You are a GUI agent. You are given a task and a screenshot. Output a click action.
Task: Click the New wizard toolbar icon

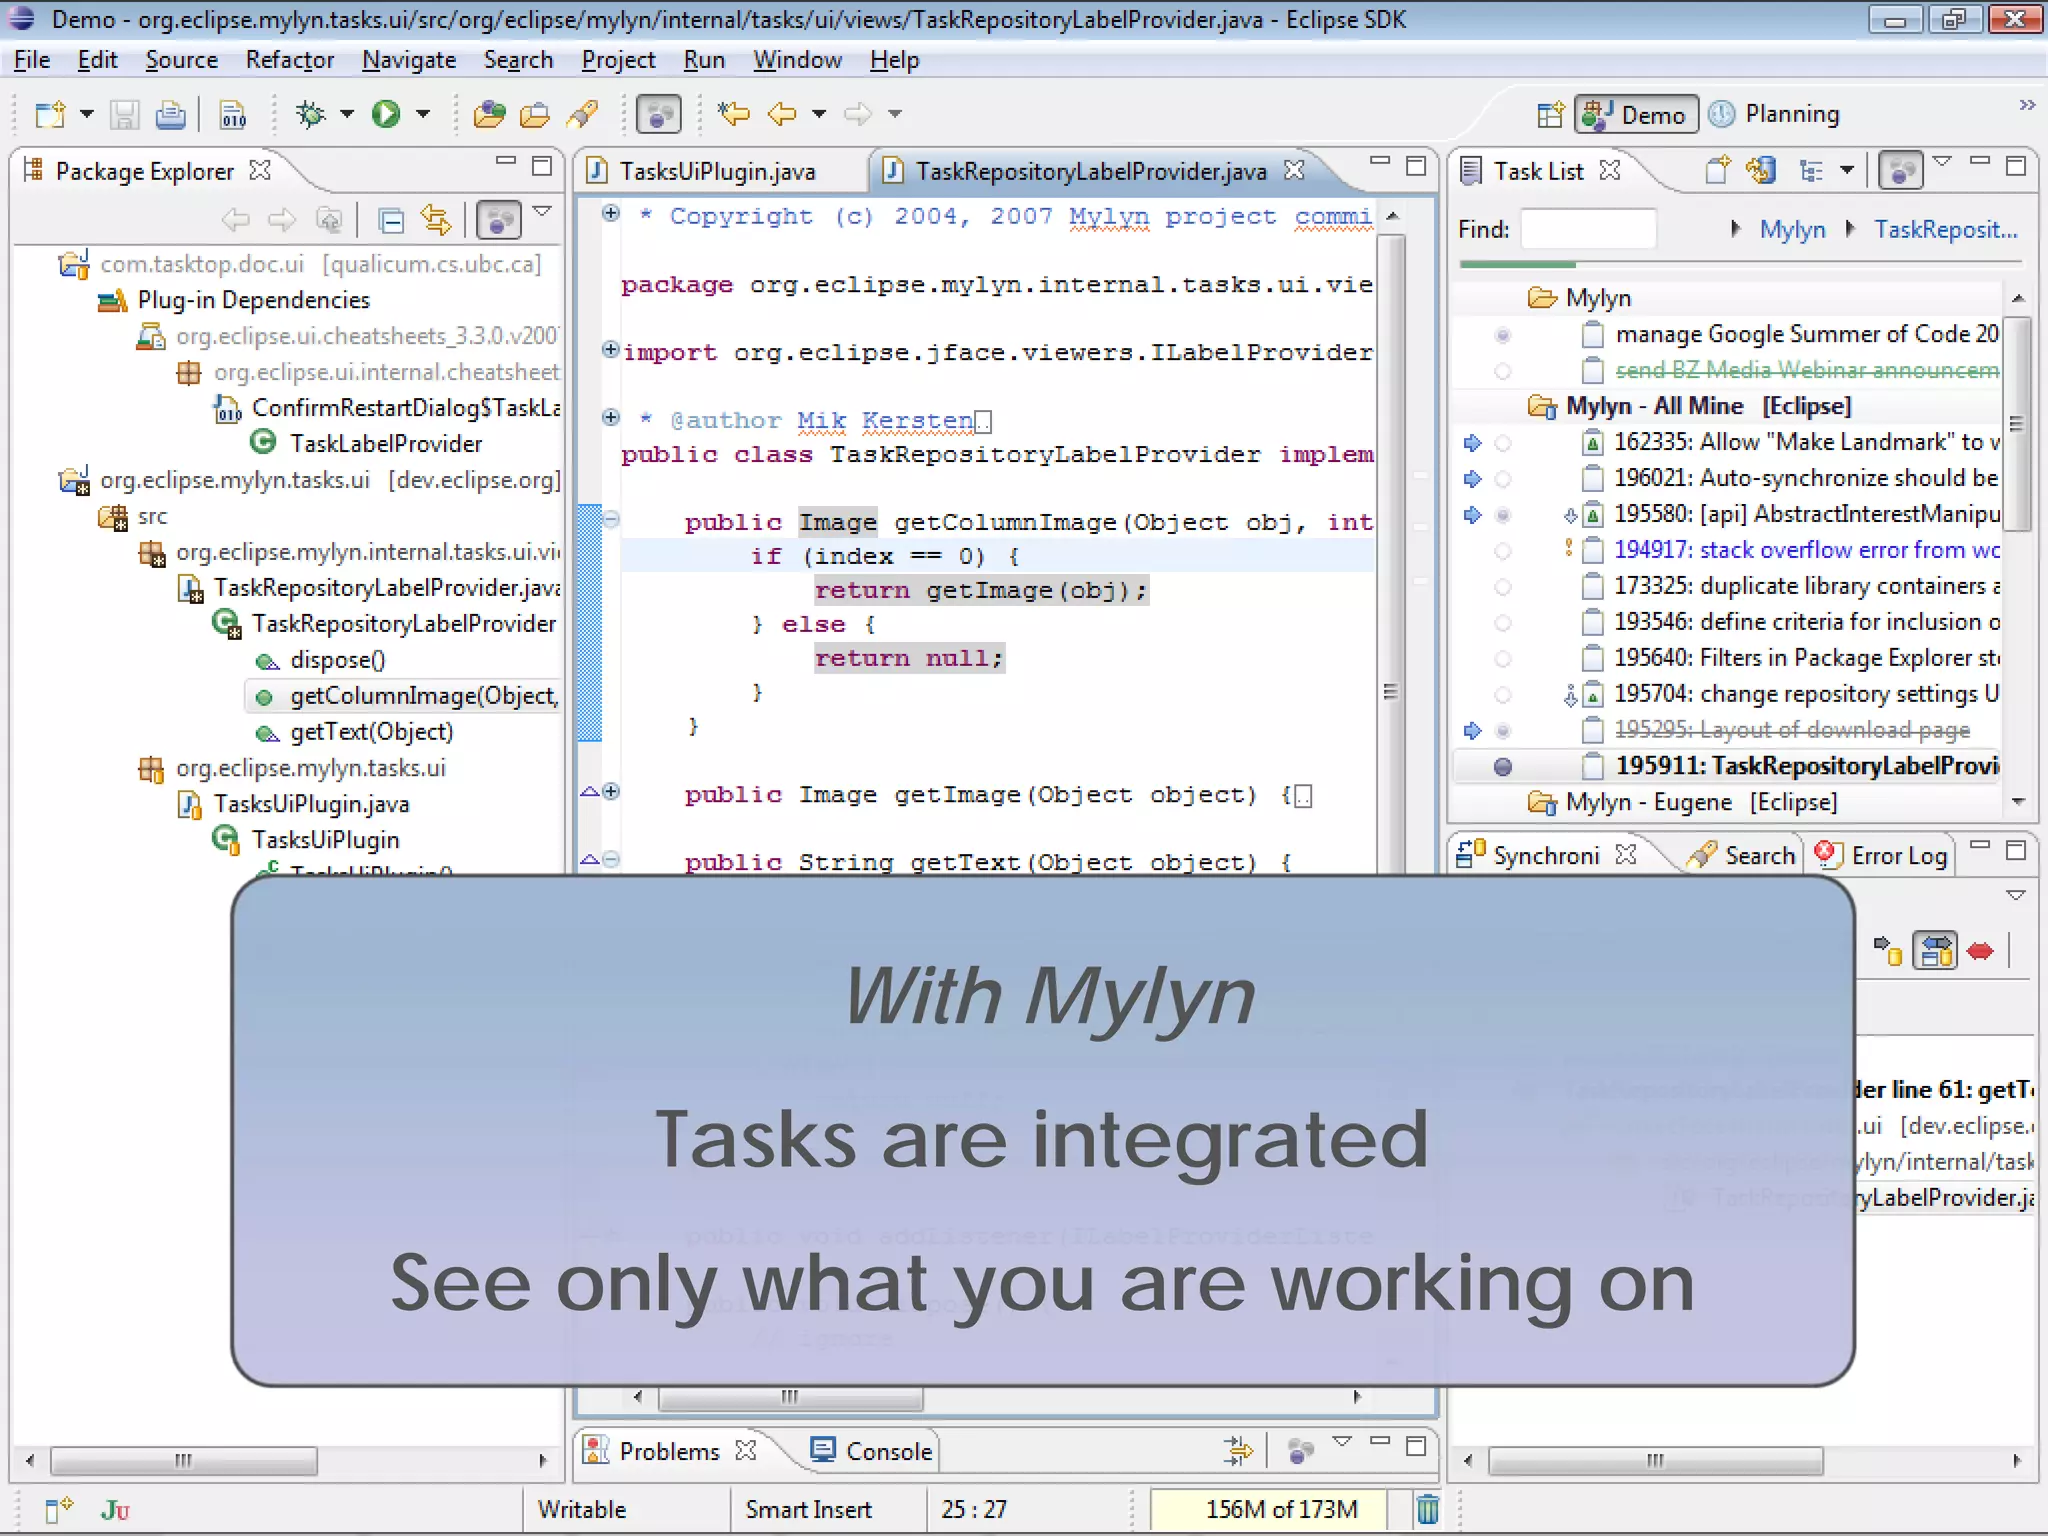pos(49,114)
